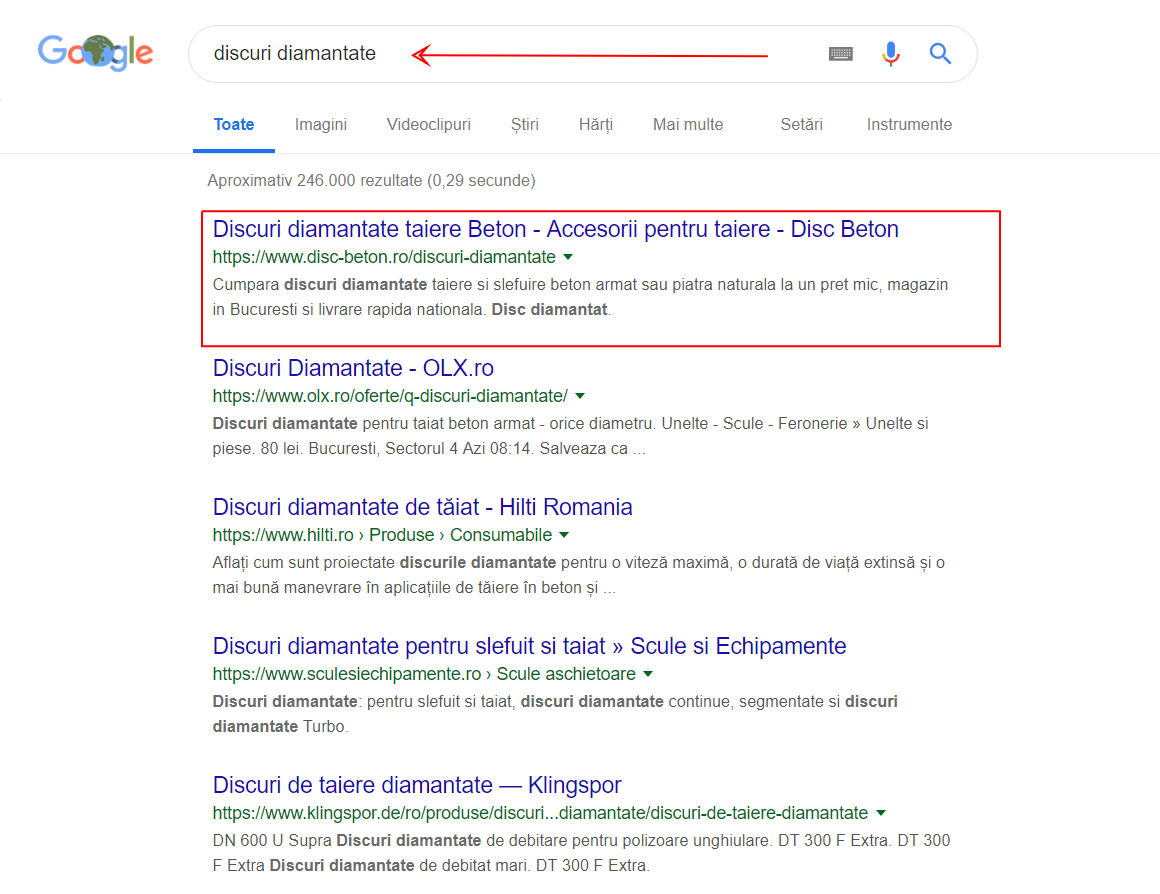Open the Hărți tab
This screenshot has height=894, width=1160.
(596, 124)
